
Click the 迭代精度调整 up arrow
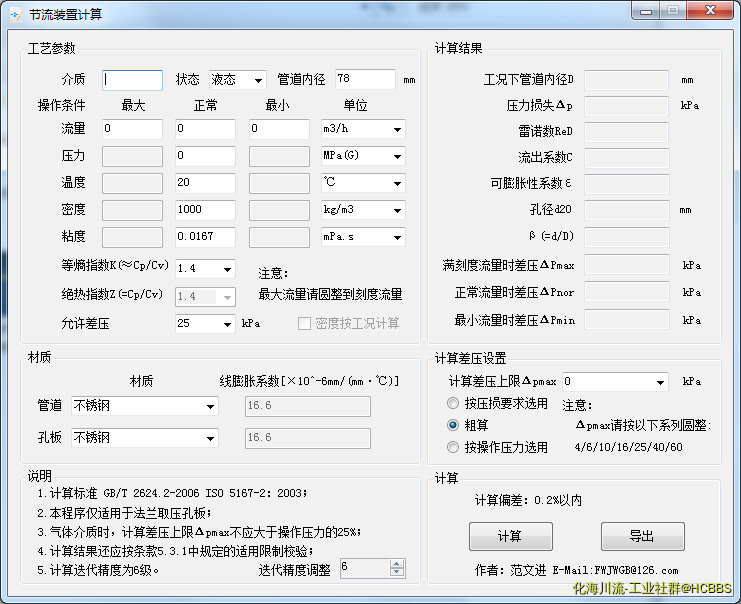(397, 564)
